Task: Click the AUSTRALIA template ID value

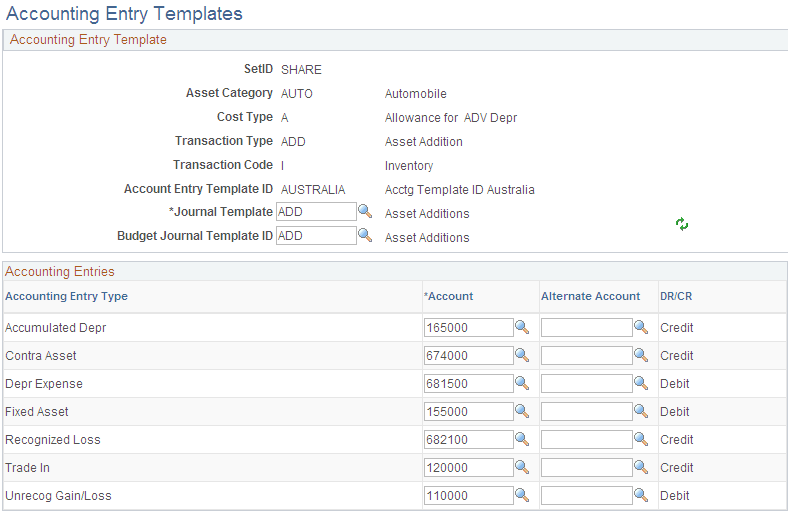Action: 313,190
